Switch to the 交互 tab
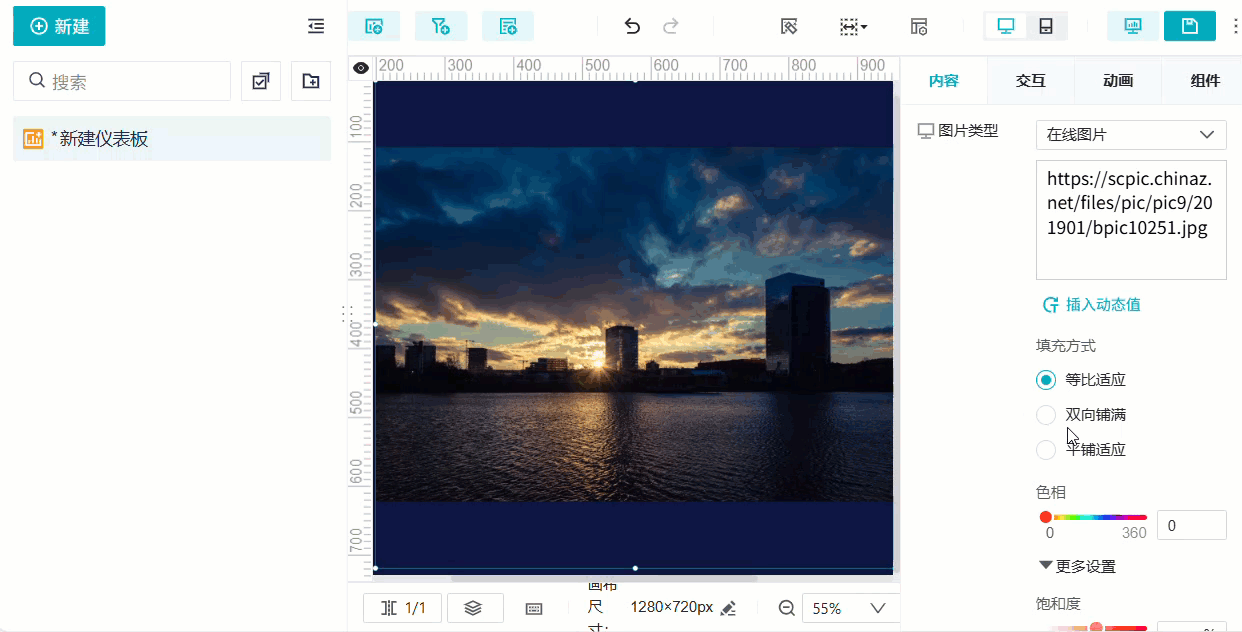This screenshot has width=1242, height=632. pos(1030,80)
